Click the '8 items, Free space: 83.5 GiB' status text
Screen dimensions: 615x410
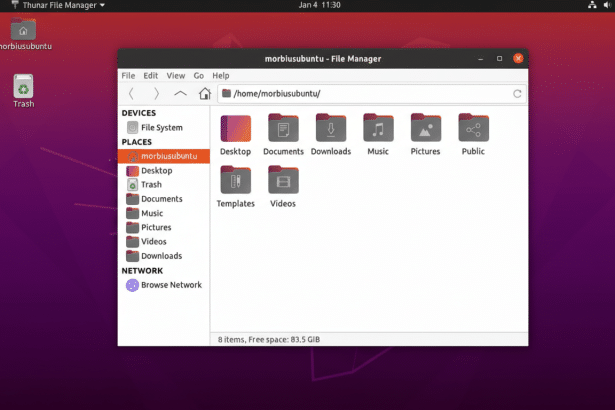(269, 340)
